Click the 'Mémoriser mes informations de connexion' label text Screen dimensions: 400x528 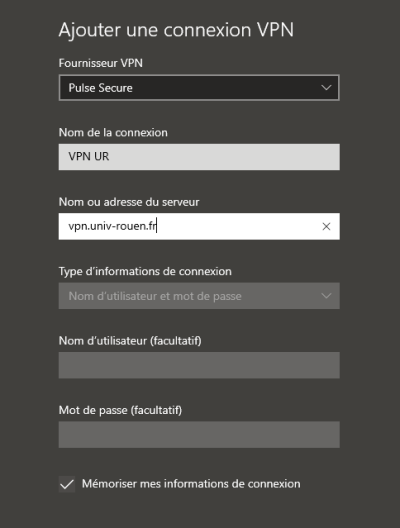click(x=191, y=484)
